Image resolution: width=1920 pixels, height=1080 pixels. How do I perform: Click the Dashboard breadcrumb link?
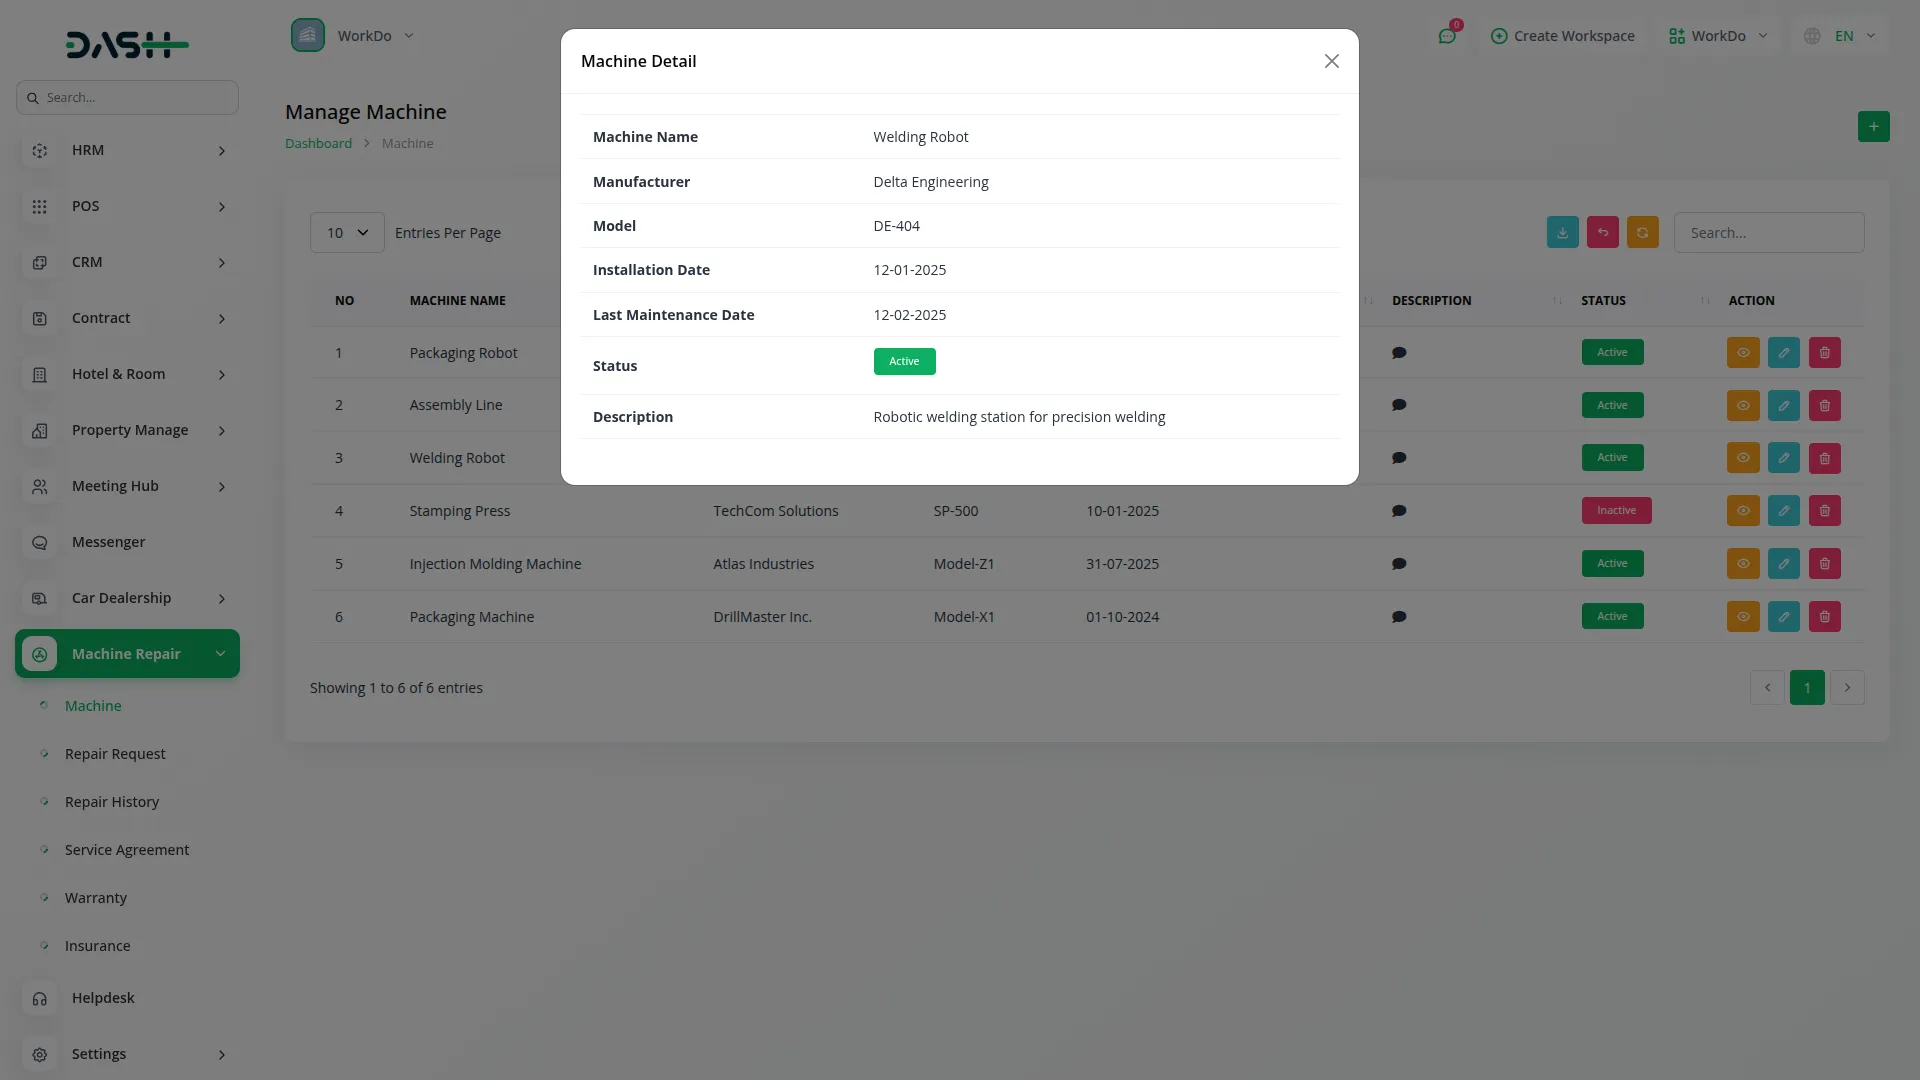[318, 144]
